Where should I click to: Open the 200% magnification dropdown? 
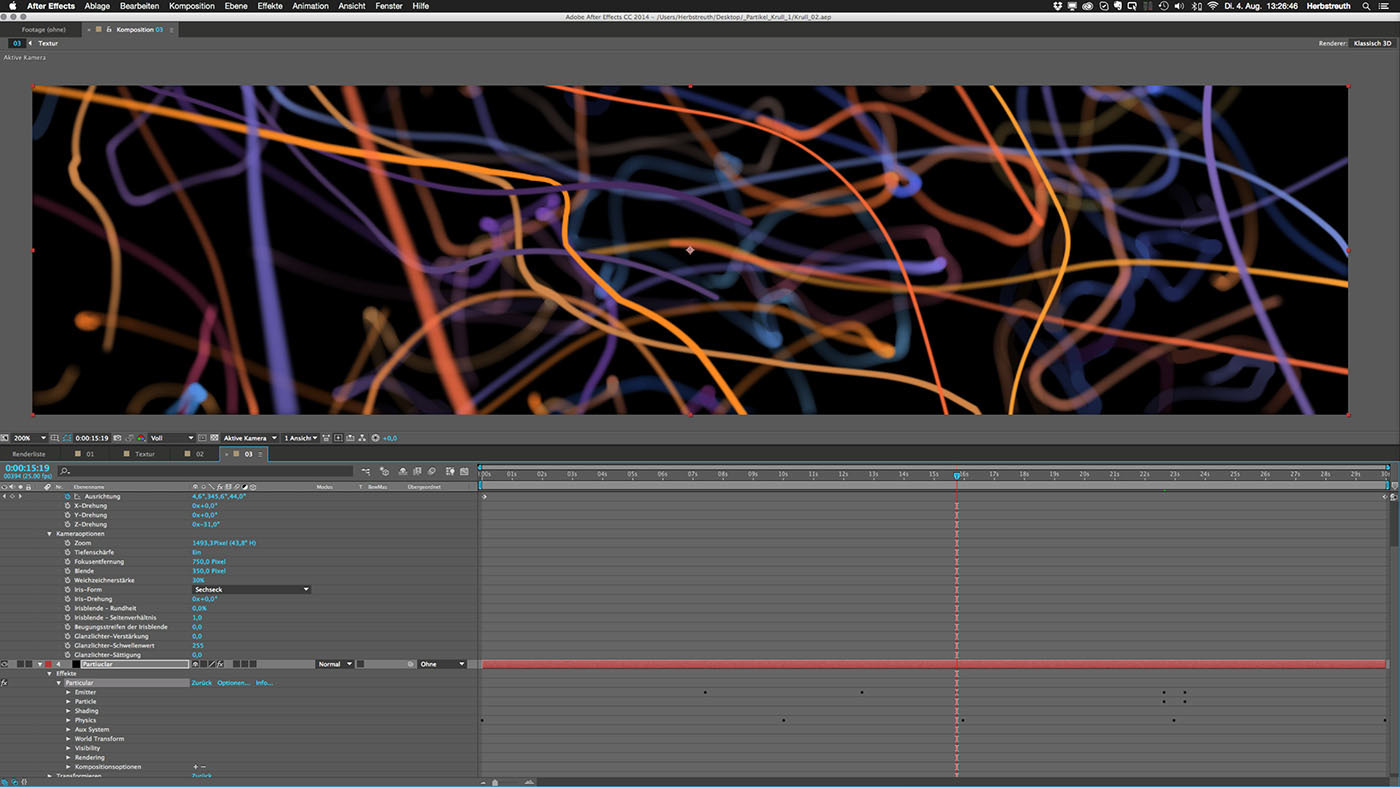tap(29, 438)
